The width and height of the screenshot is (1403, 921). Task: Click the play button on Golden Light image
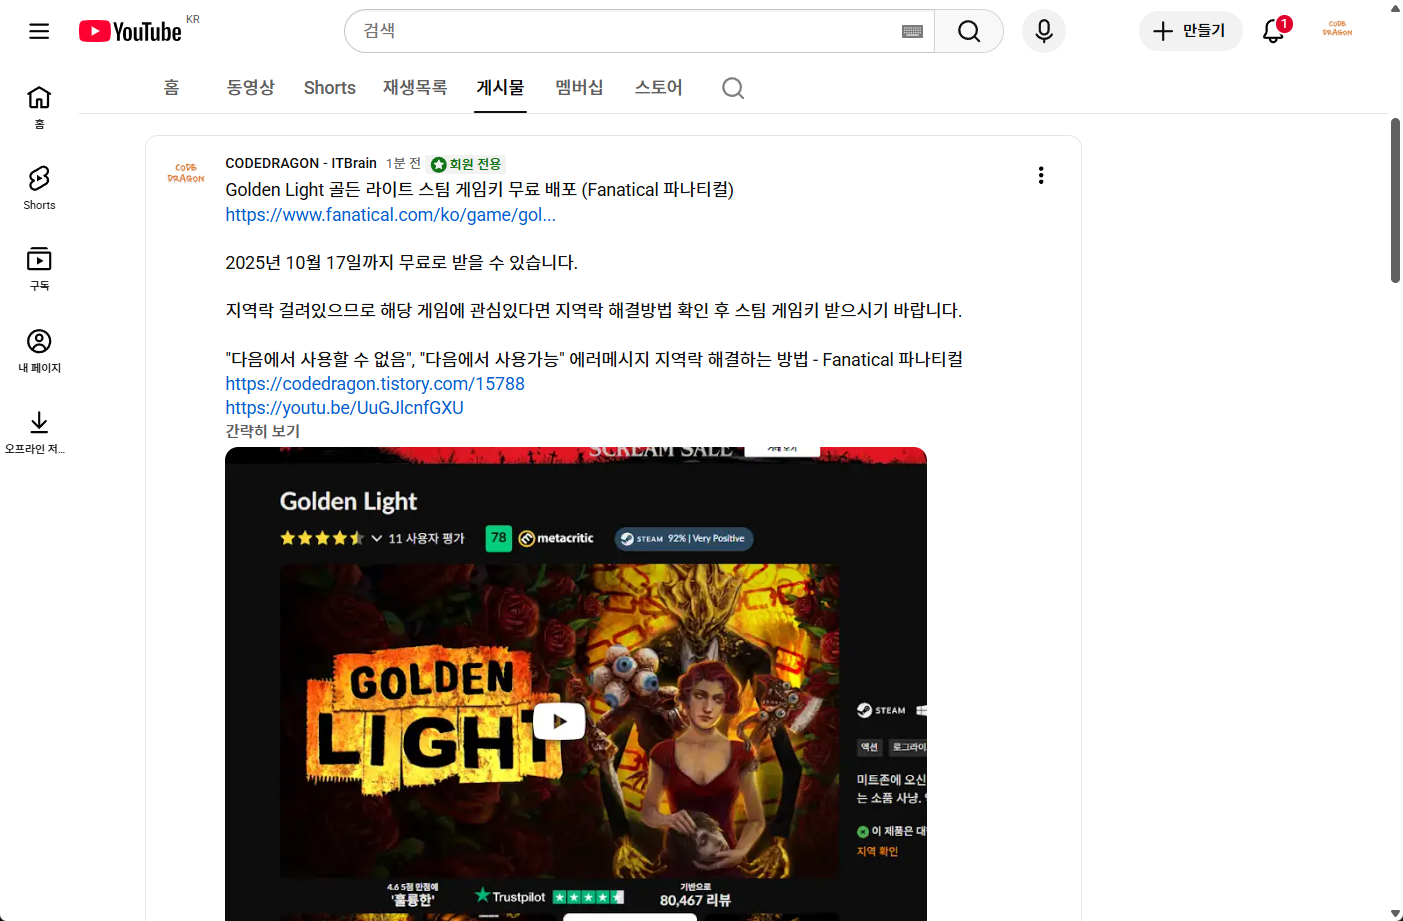559,721
